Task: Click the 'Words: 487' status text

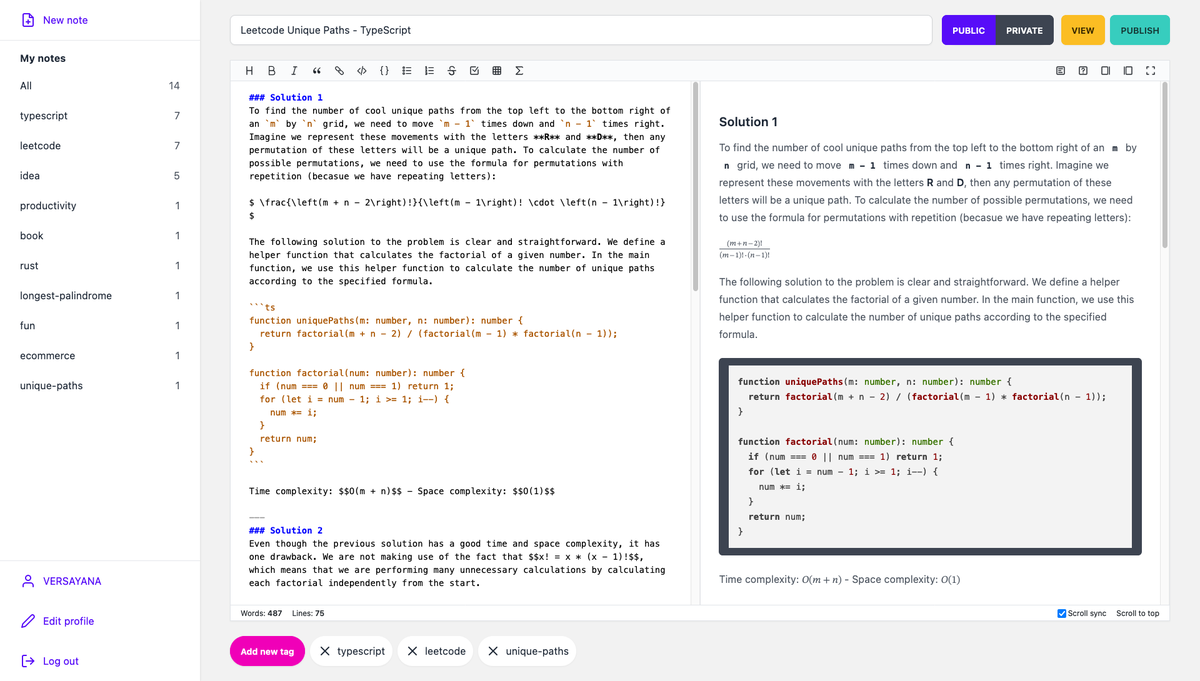Action: (262, 613)
